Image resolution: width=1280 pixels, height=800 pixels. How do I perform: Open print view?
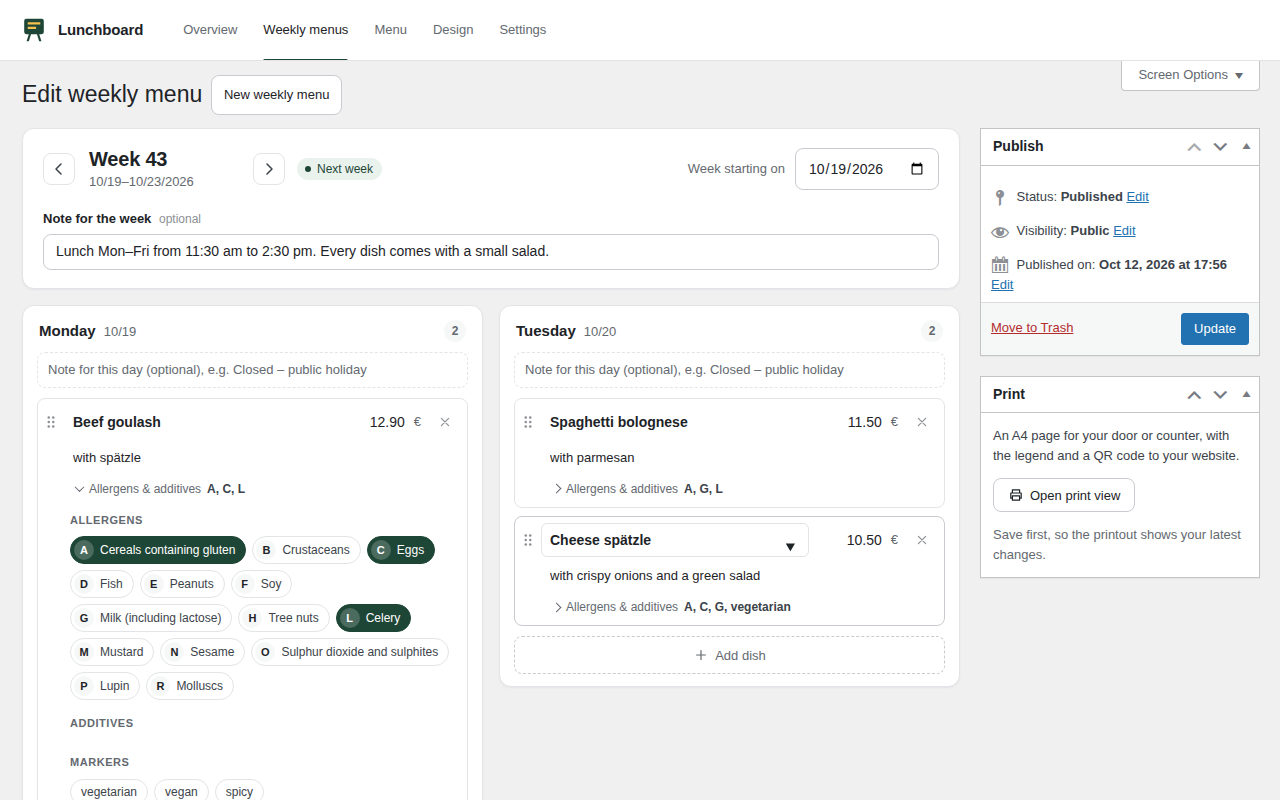click(1064, 495)
